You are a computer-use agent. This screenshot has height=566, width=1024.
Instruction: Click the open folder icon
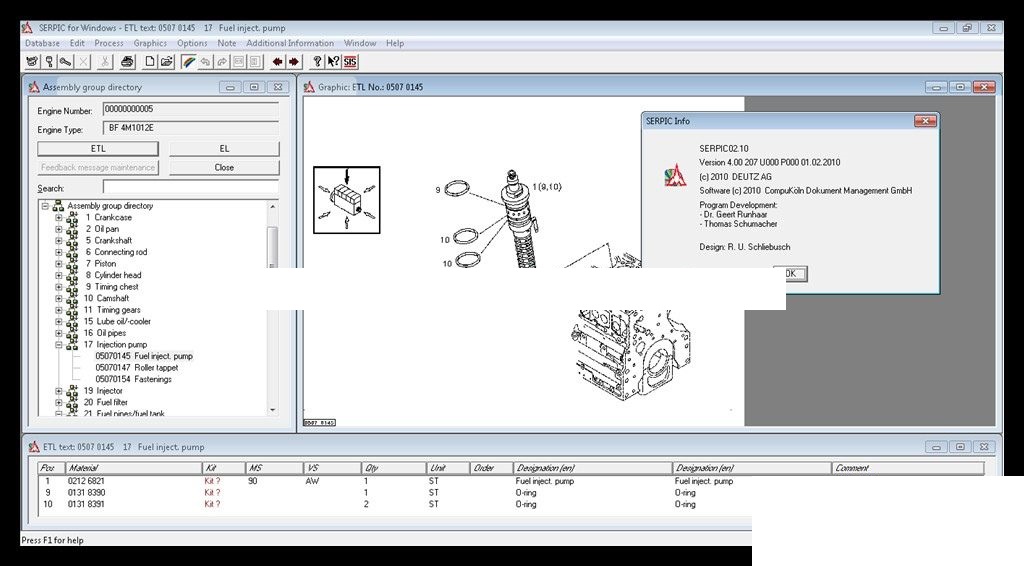pyautogui.click(x=167, y=61)
